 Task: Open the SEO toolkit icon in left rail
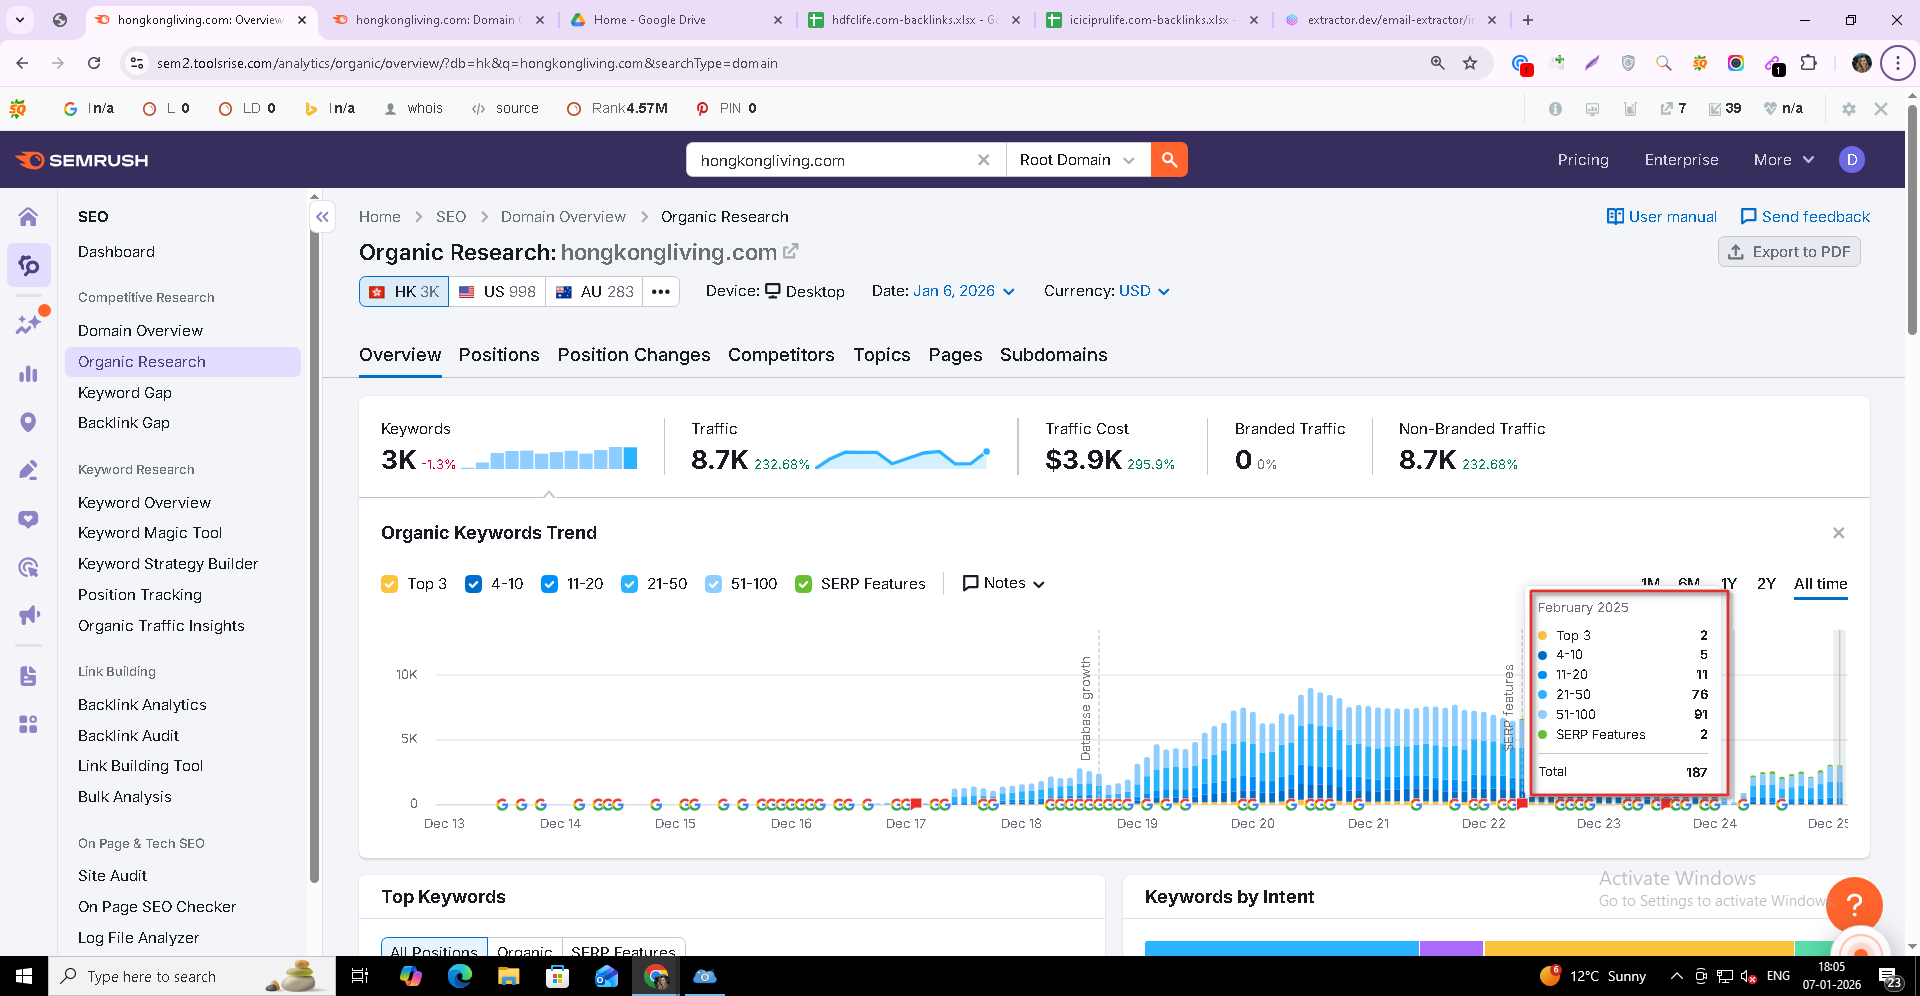(x=29, y=266)
